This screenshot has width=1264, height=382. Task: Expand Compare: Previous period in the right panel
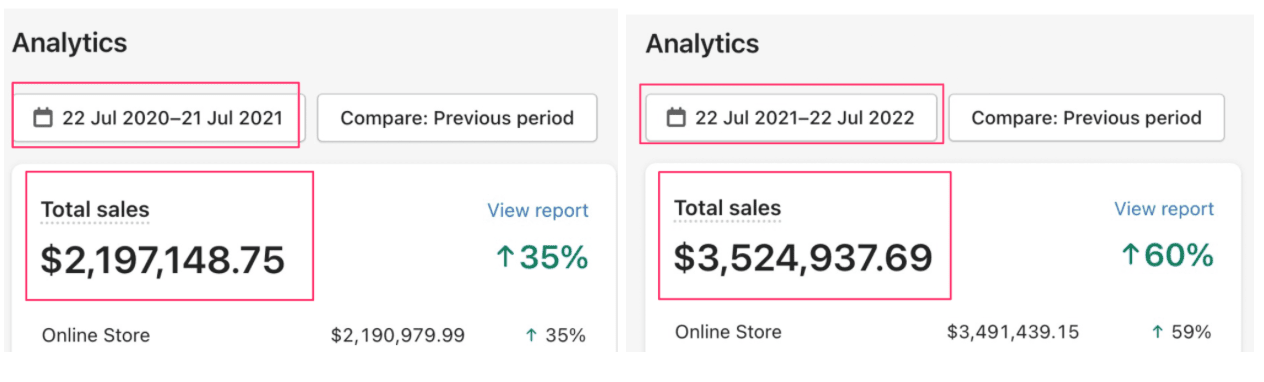(x=1086, y=118)
